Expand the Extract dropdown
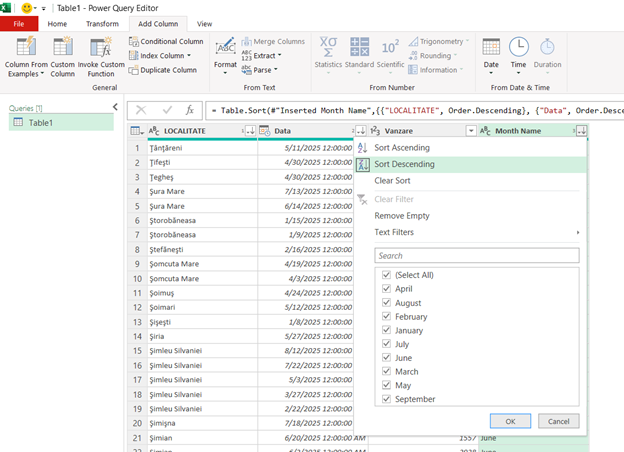 pos(280,55)
